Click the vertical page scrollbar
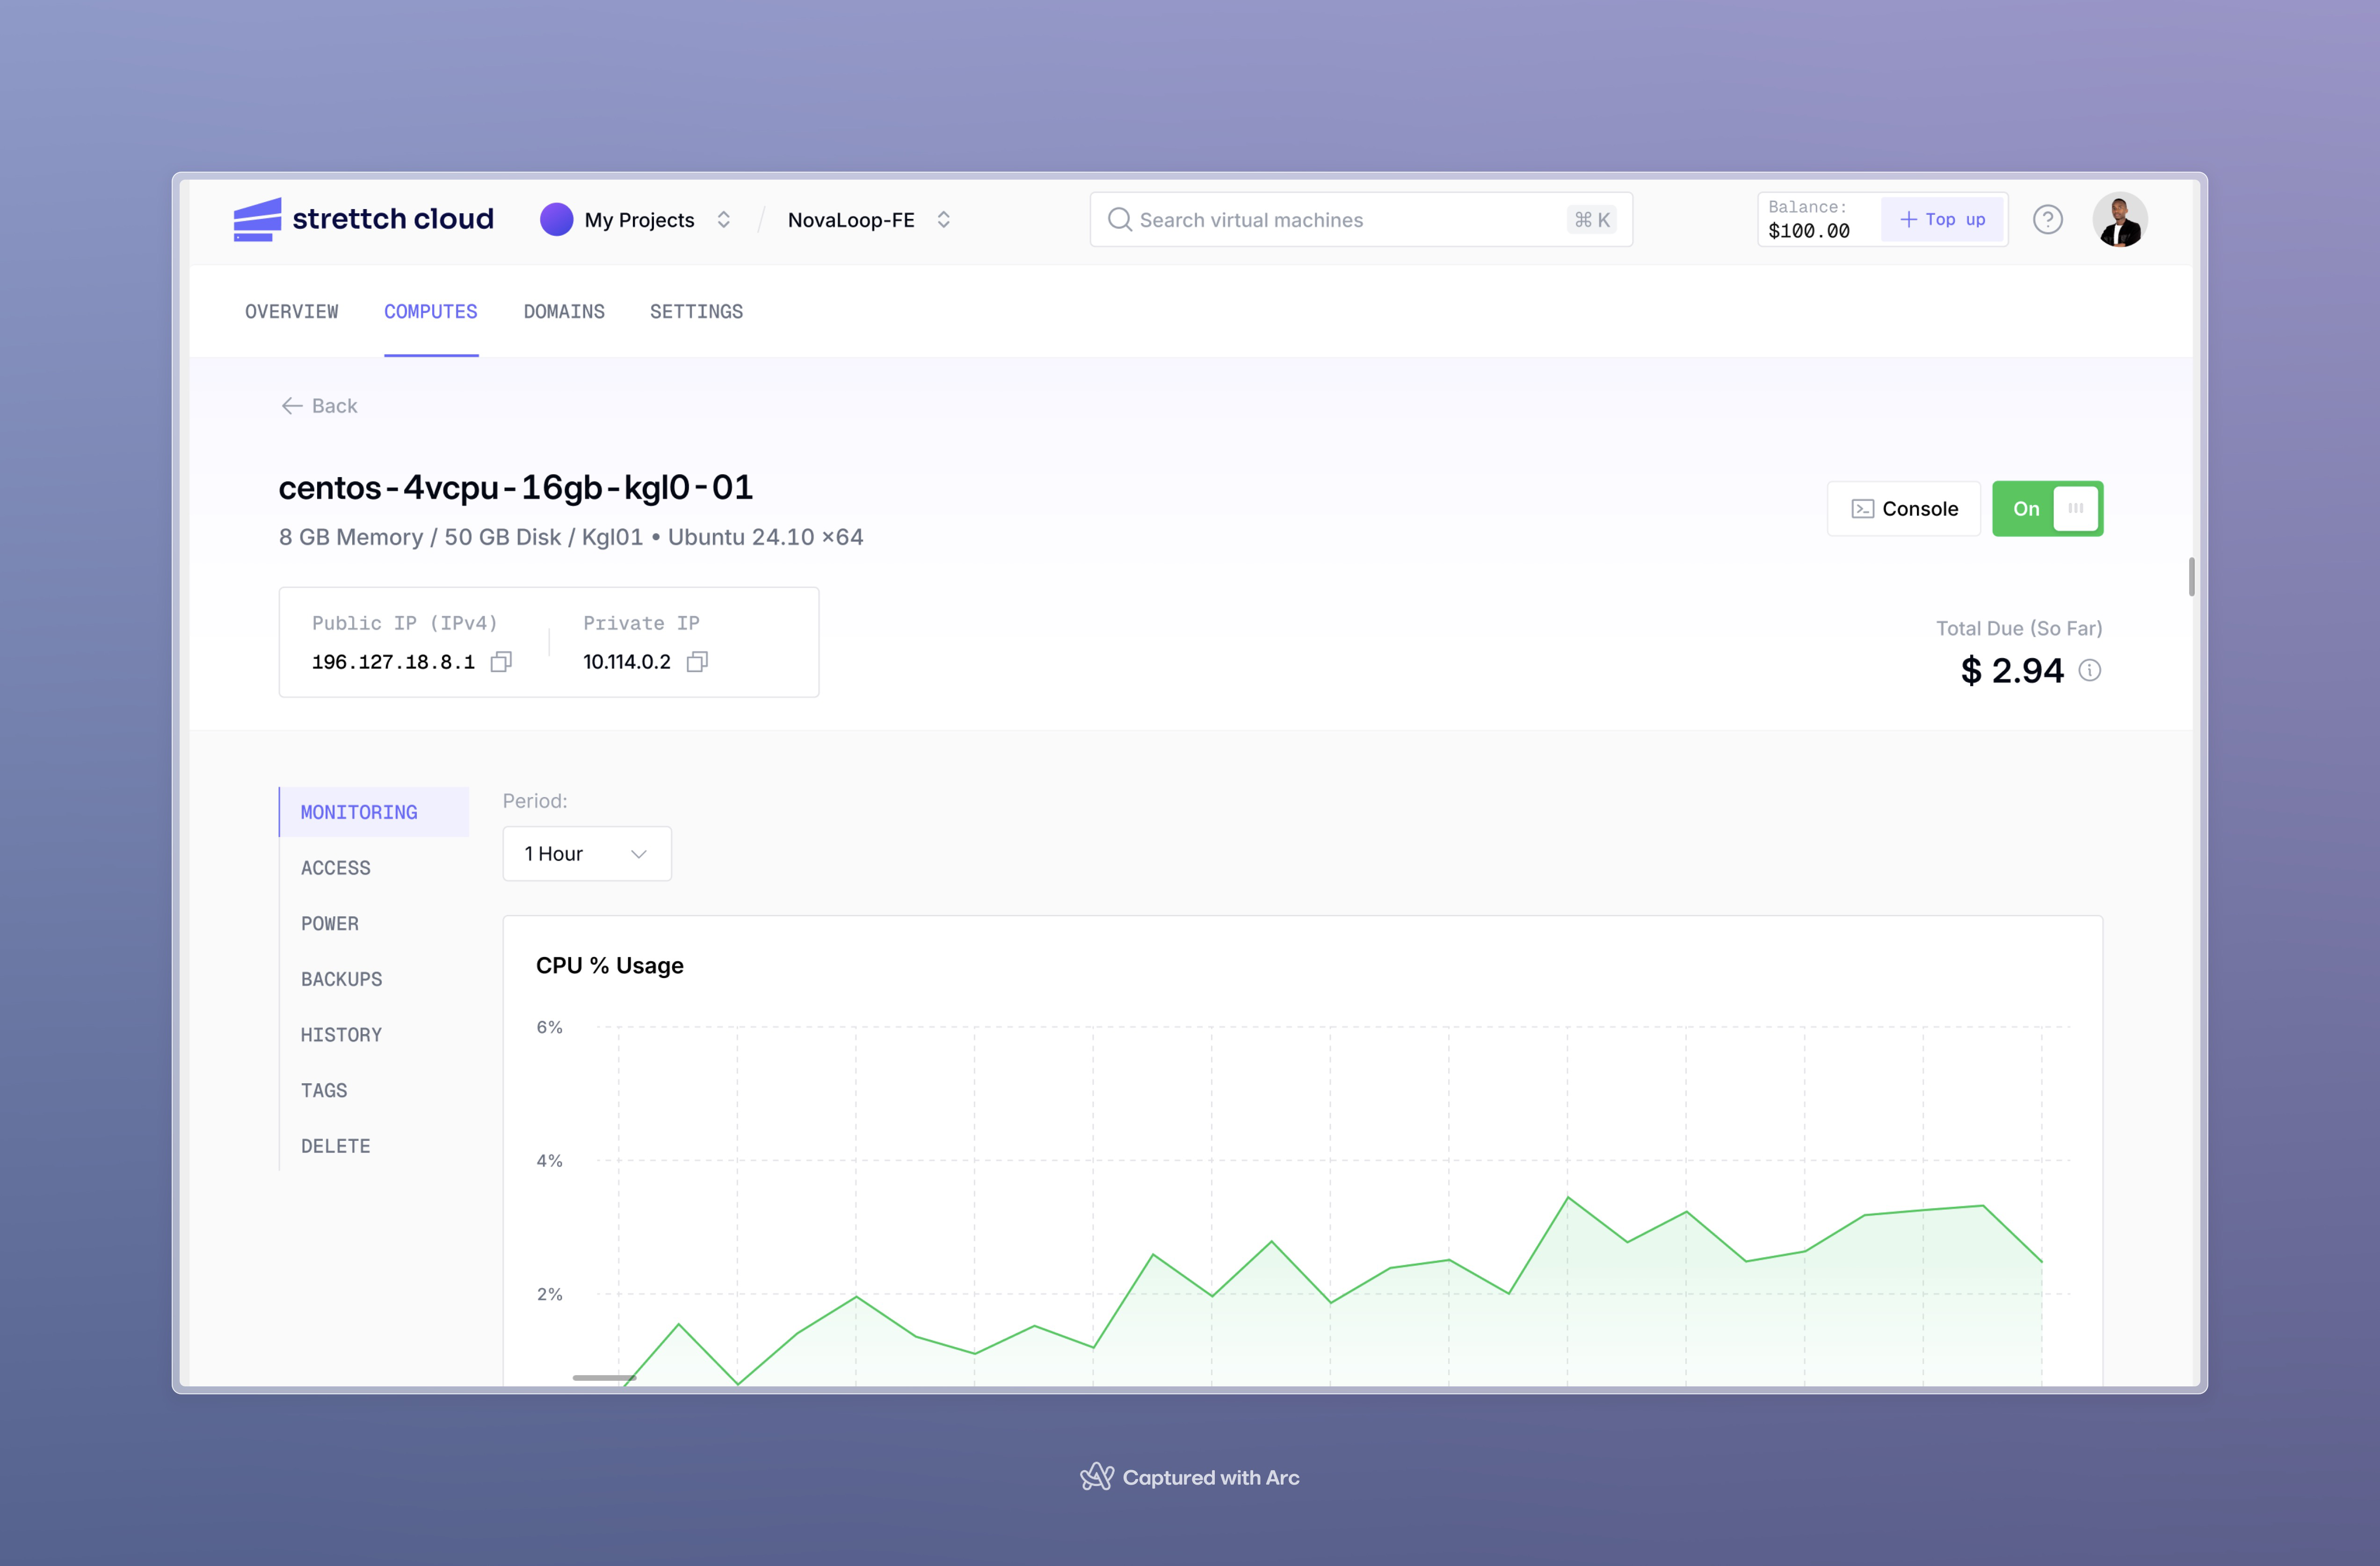The width and height of the screenshot is (2380, 1566). 2191,577
